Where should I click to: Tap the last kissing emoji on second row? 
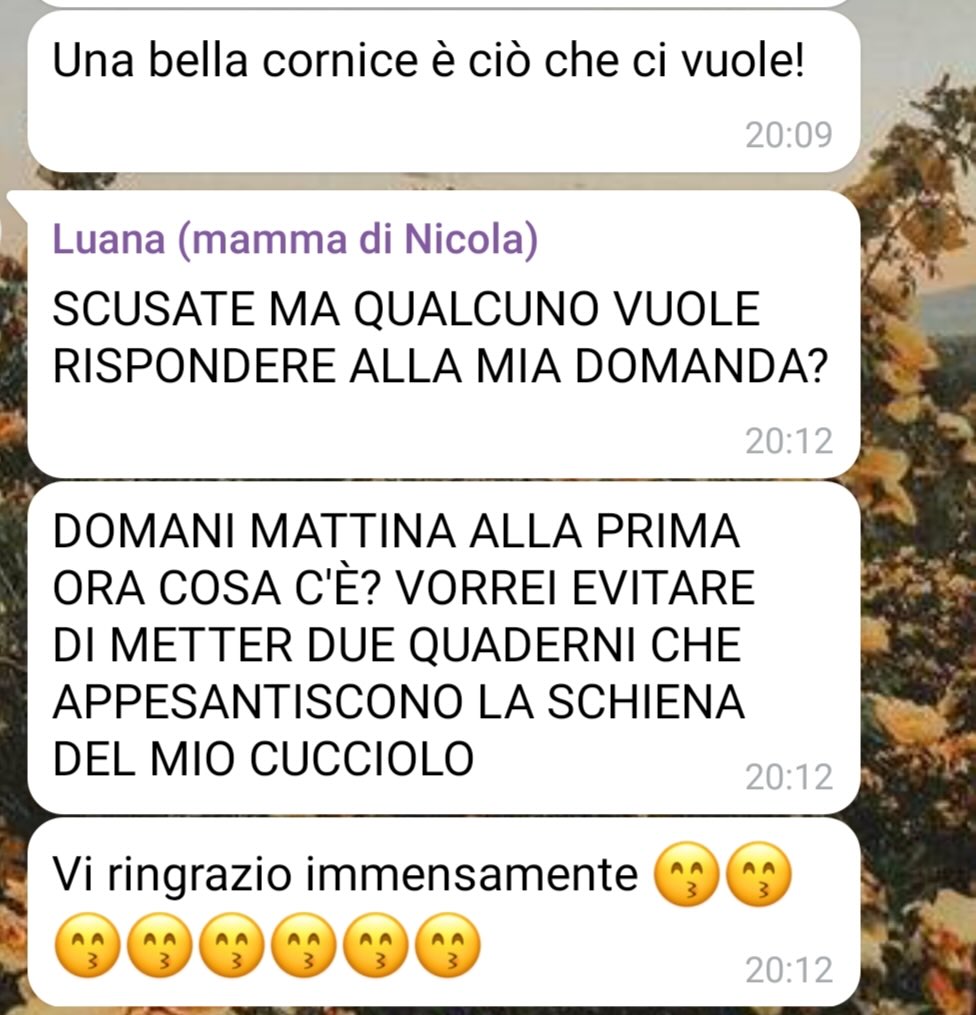click(x=447, y=945)
